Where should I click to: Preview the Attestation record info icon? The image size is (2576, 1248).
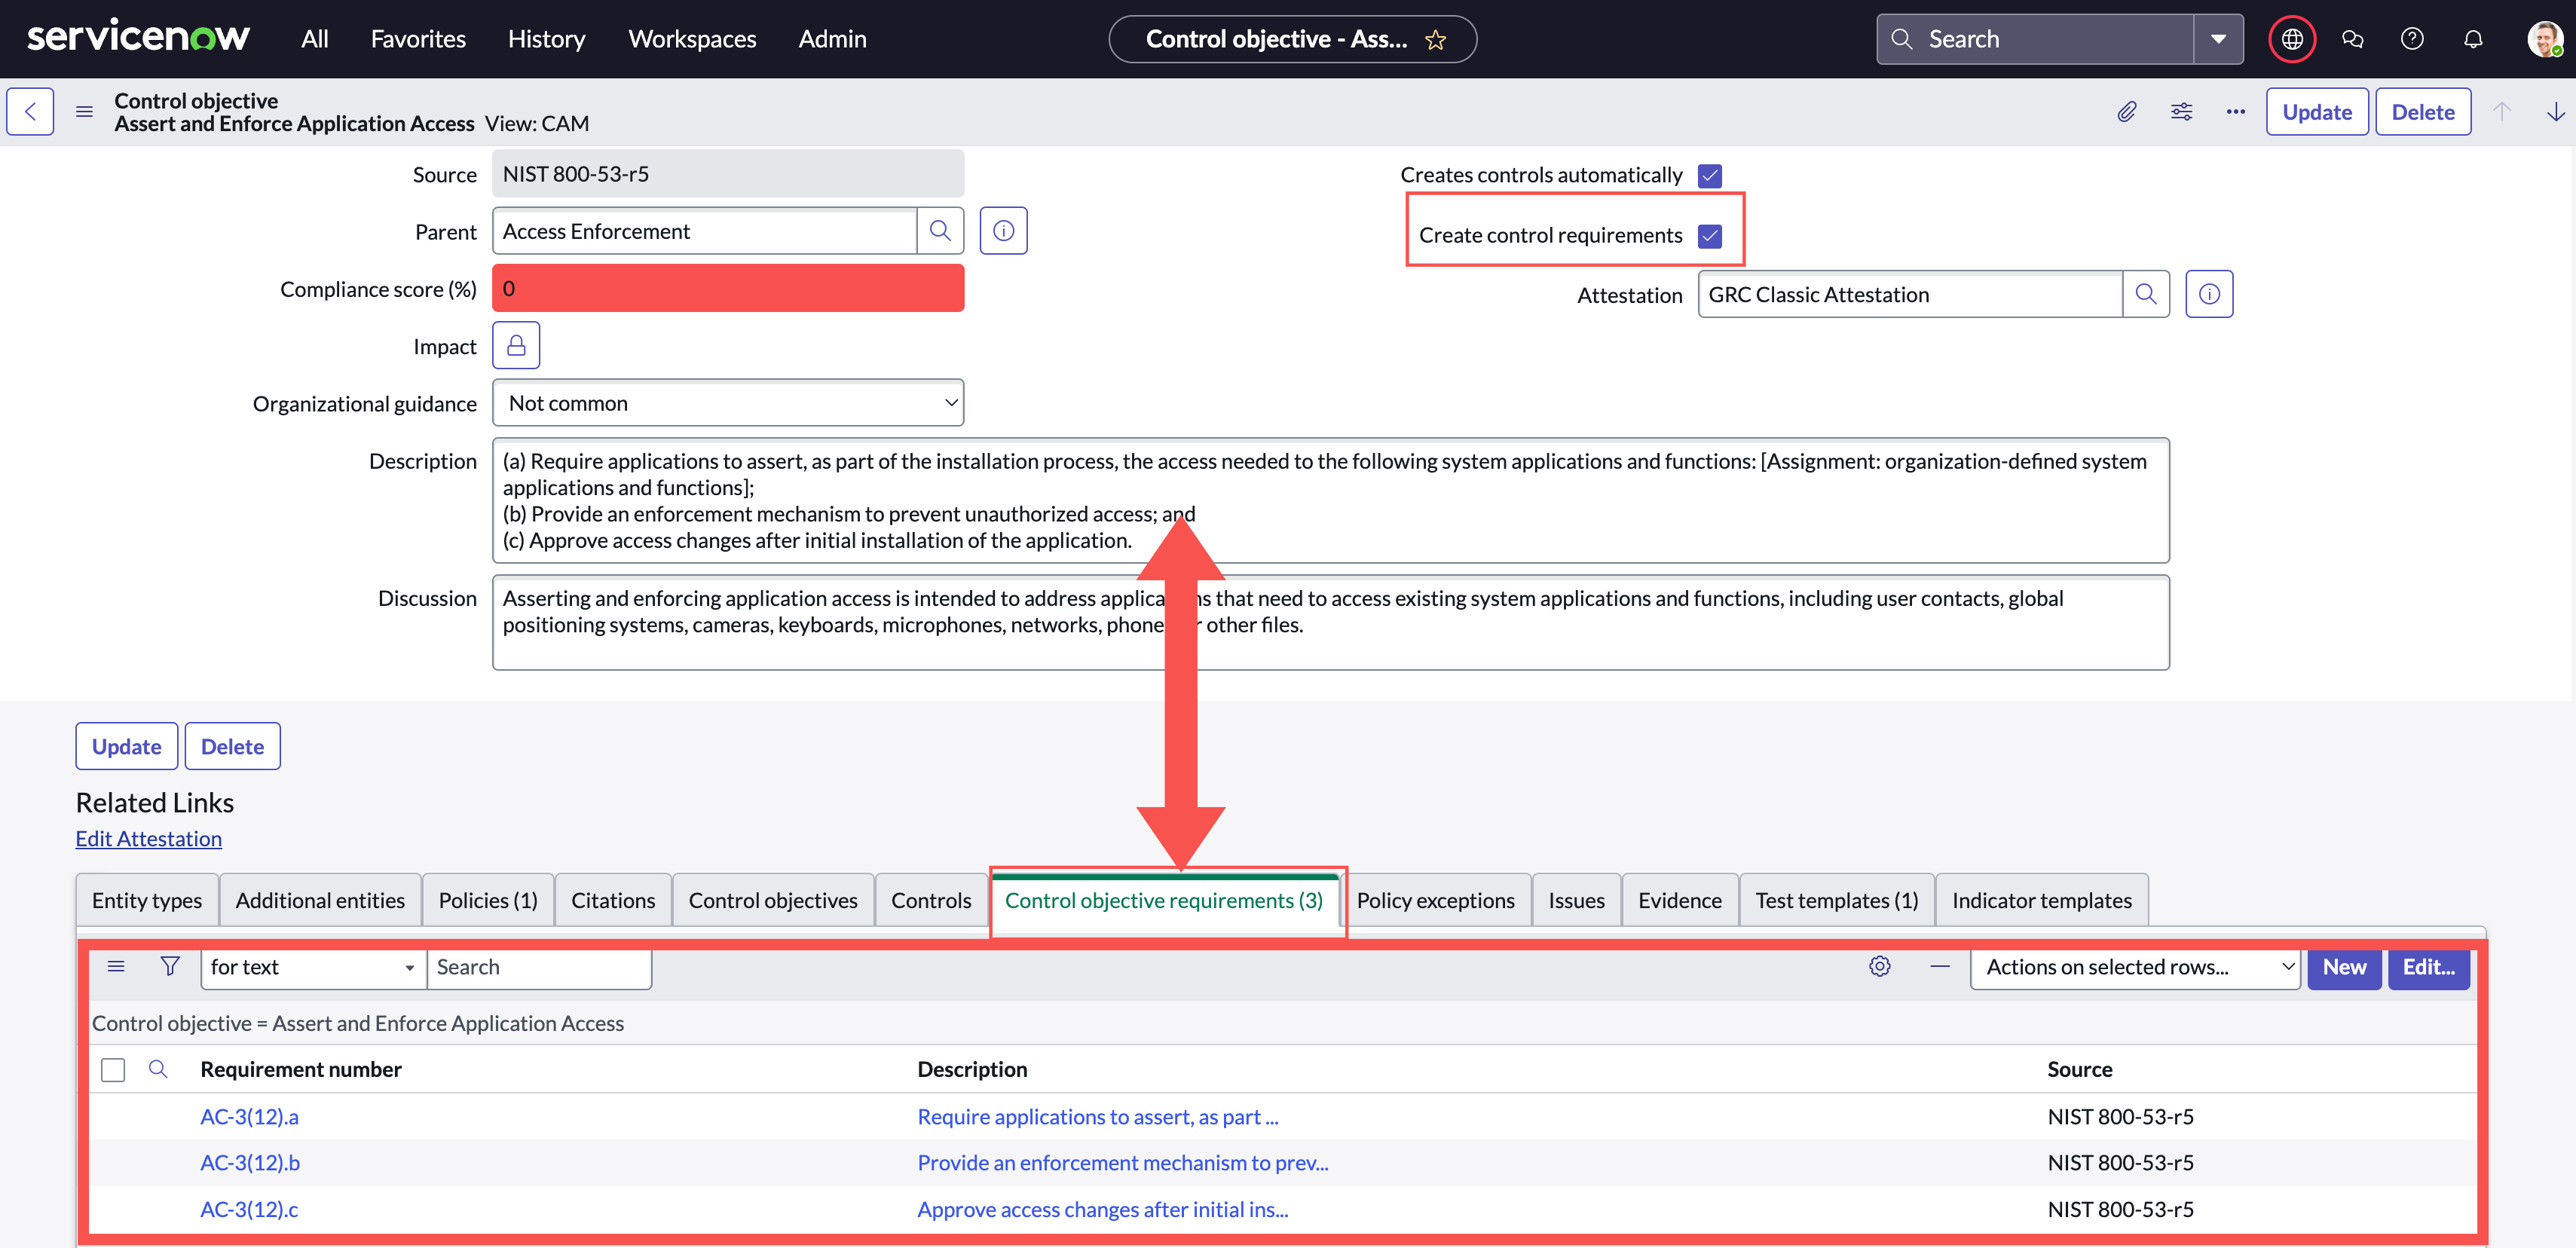[2208, 294]
